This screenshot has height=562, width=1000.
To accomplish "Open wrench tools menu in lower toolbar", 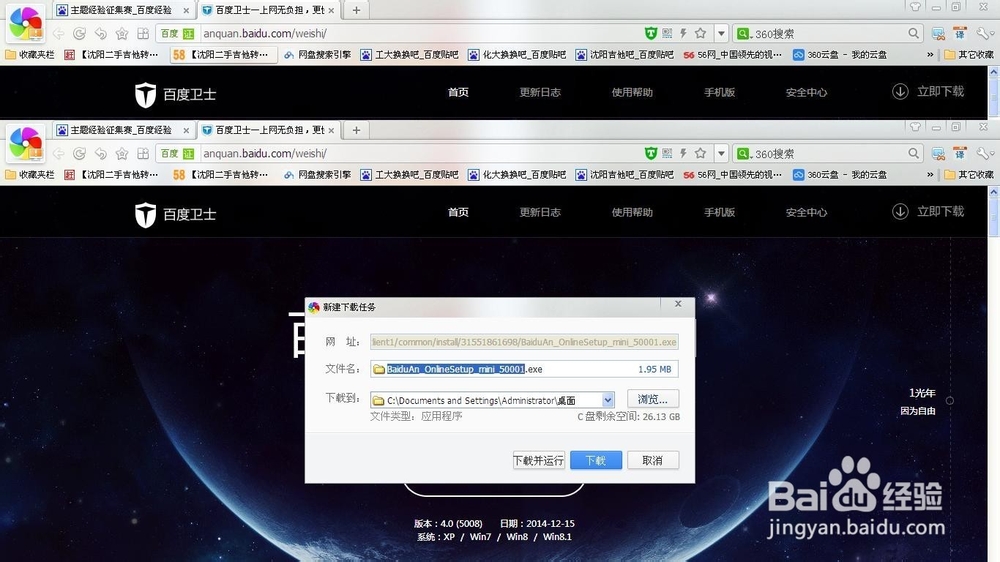I will 985,154.
